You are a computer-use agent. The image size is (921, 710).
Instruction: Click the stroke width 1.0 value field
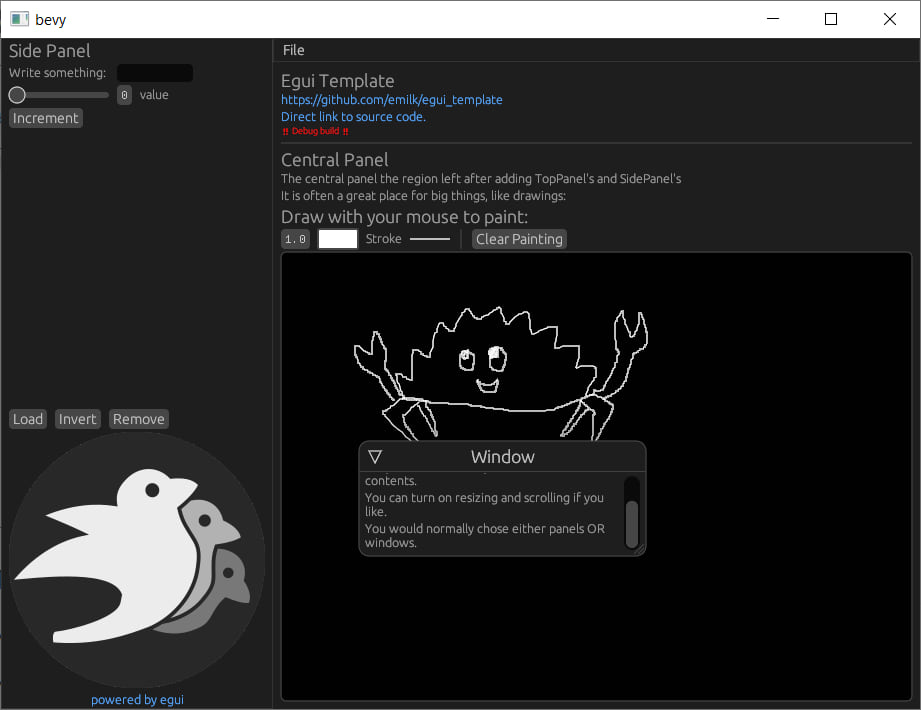pos(295,239)
